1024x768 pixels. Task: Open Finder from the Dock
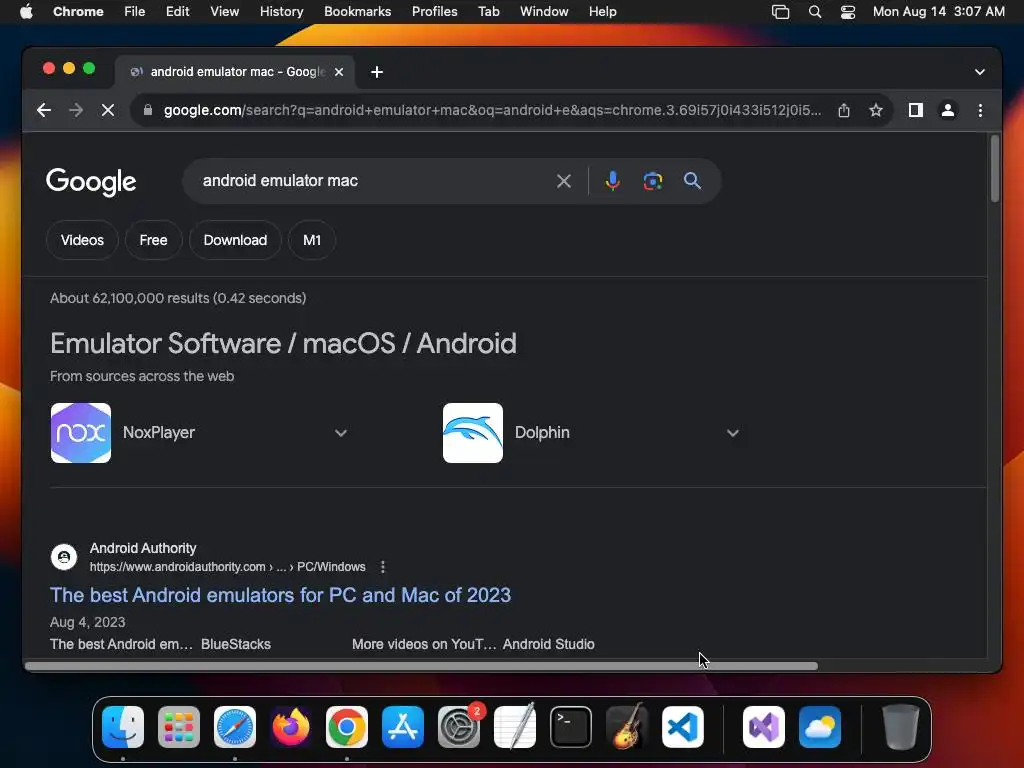(x=123, y=727)
